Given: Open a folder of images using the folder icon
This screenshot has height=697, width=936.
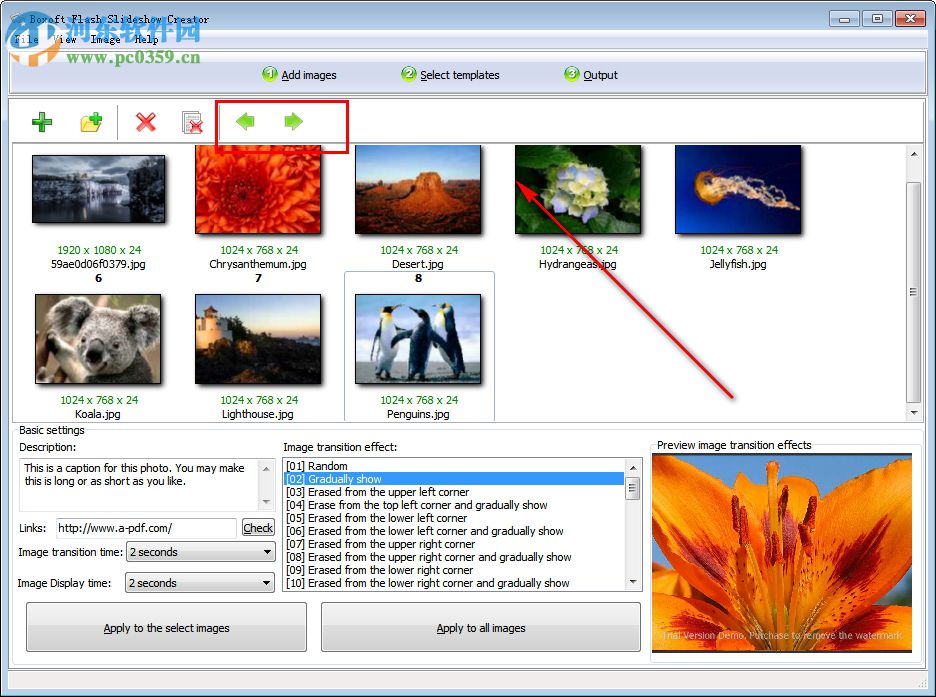Looking at the screenshot, I should (x=92, y=121).
